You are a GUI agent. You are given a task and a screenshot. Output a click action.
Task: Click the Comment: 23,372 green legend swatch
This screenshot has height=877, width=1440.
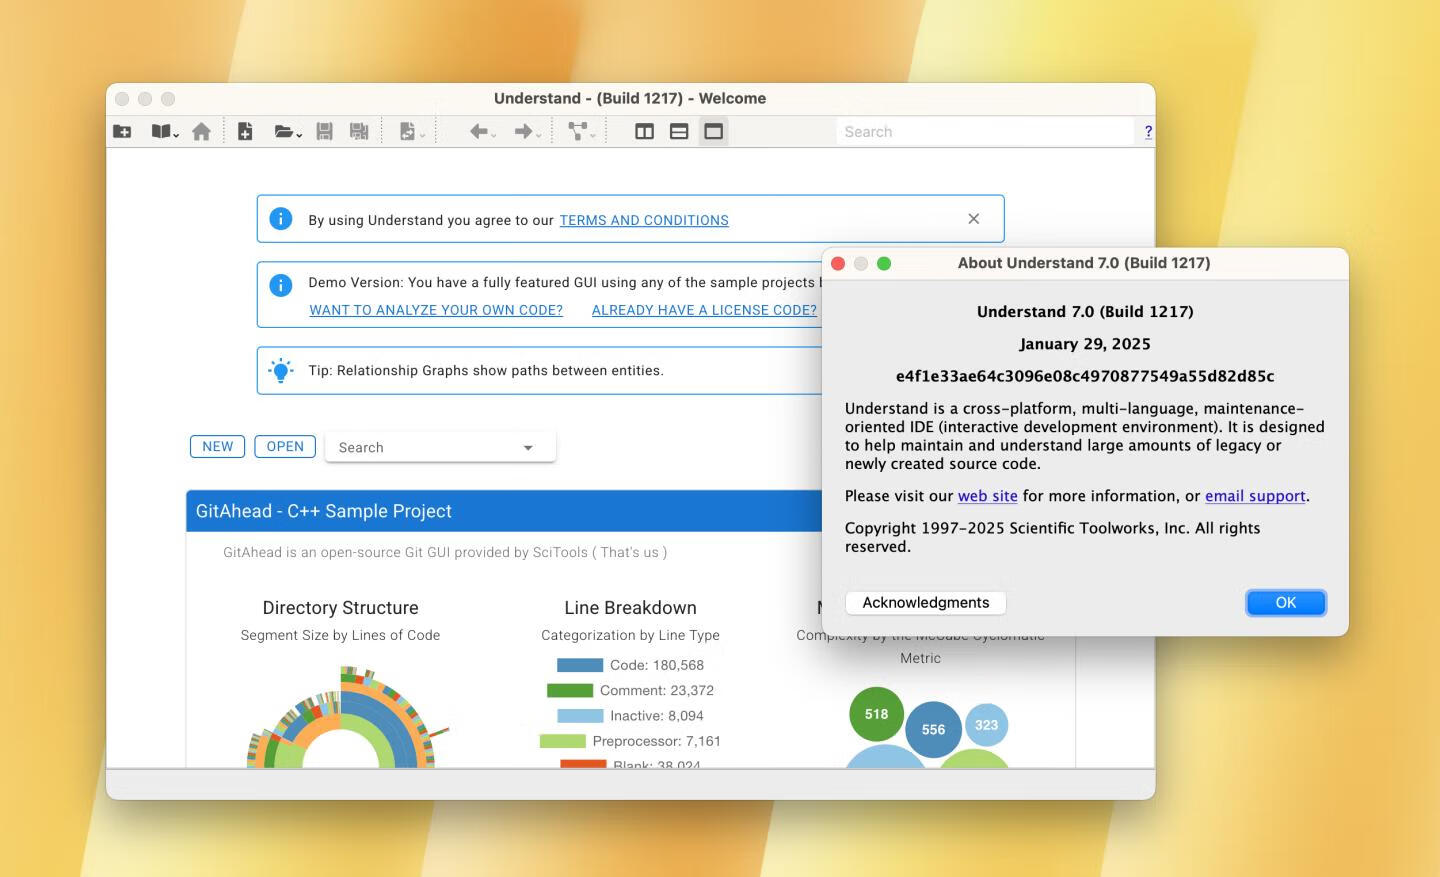(570, 690)
